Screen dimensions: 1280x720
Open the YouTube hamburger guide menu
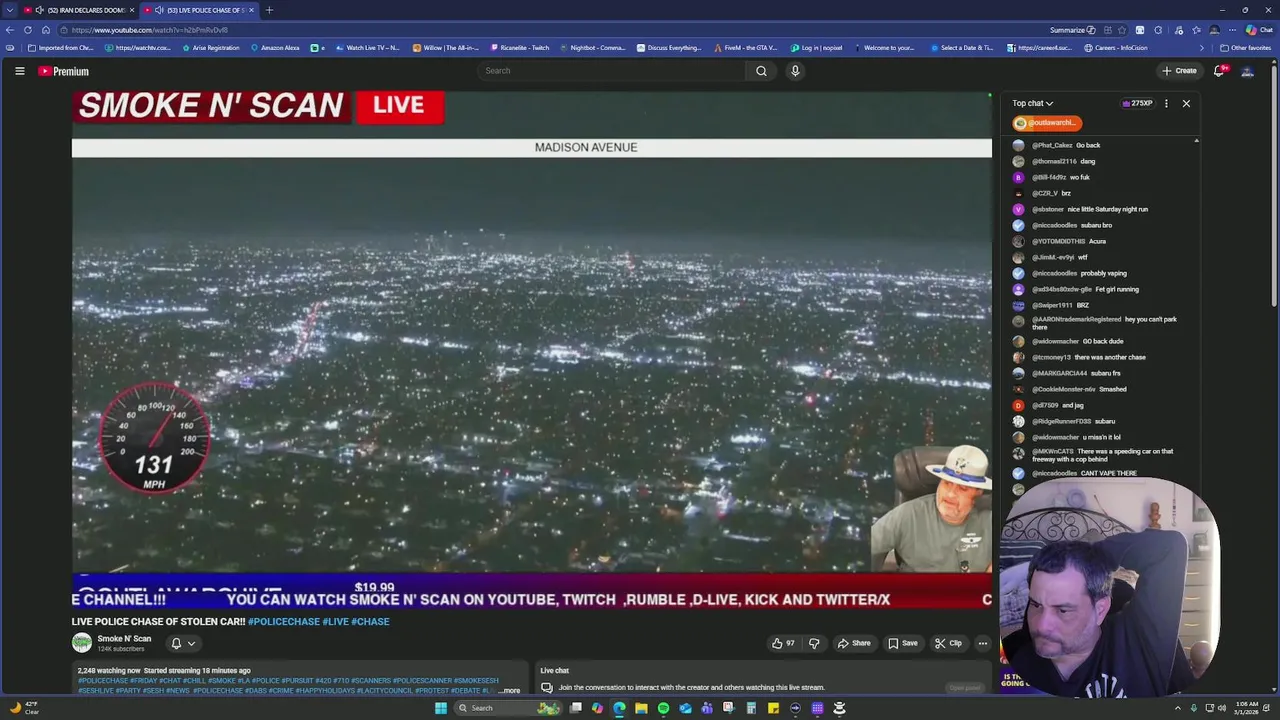pos(19,71)
